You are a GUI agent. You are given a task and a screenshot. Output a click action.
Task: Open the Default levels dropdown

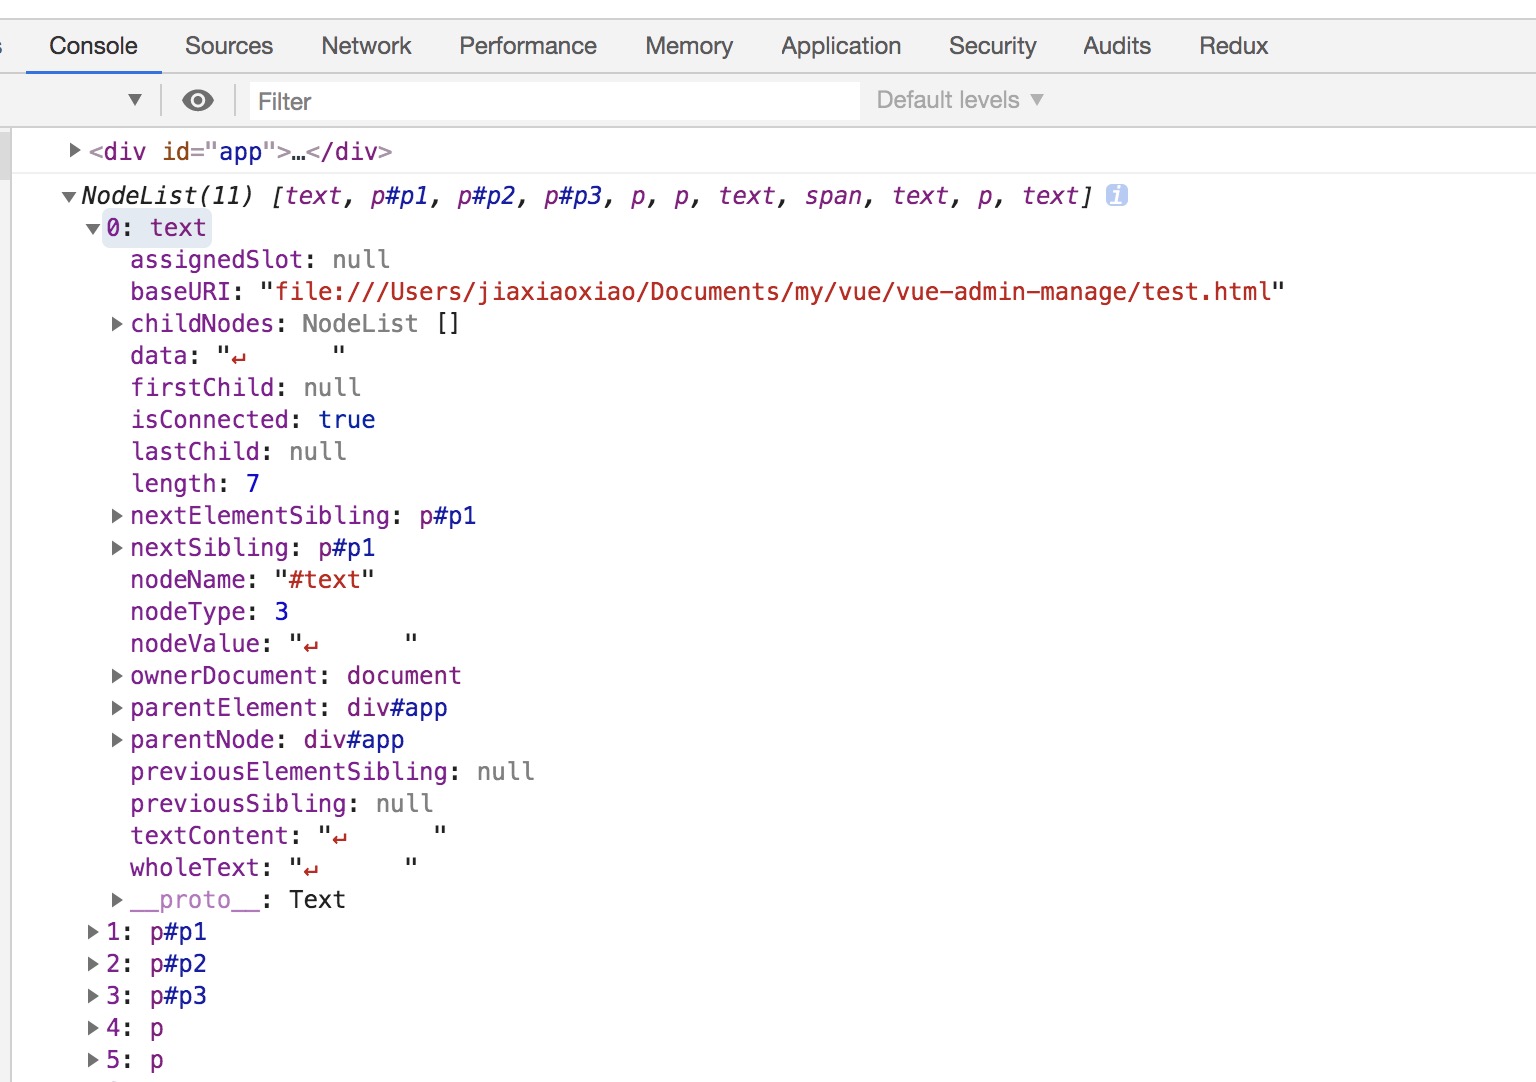click(x=959, y=100)
